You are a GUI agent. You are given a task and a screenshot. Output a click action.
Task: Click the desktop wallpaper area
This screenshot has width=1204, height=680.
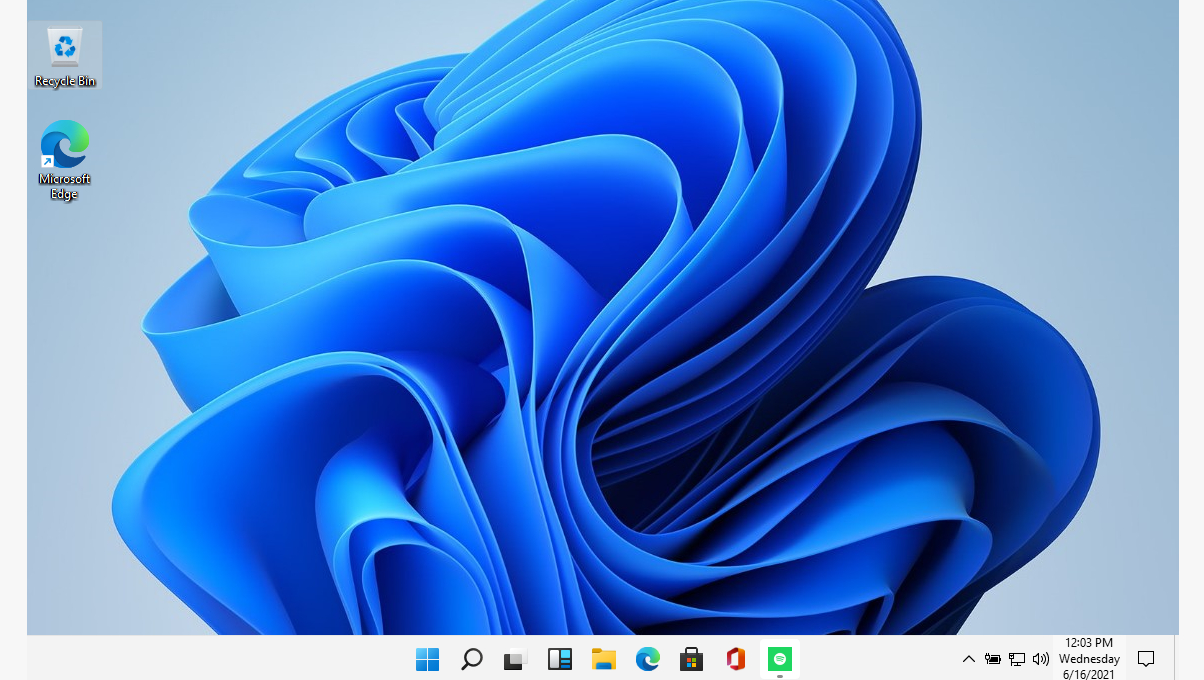[x=600, y=350]
